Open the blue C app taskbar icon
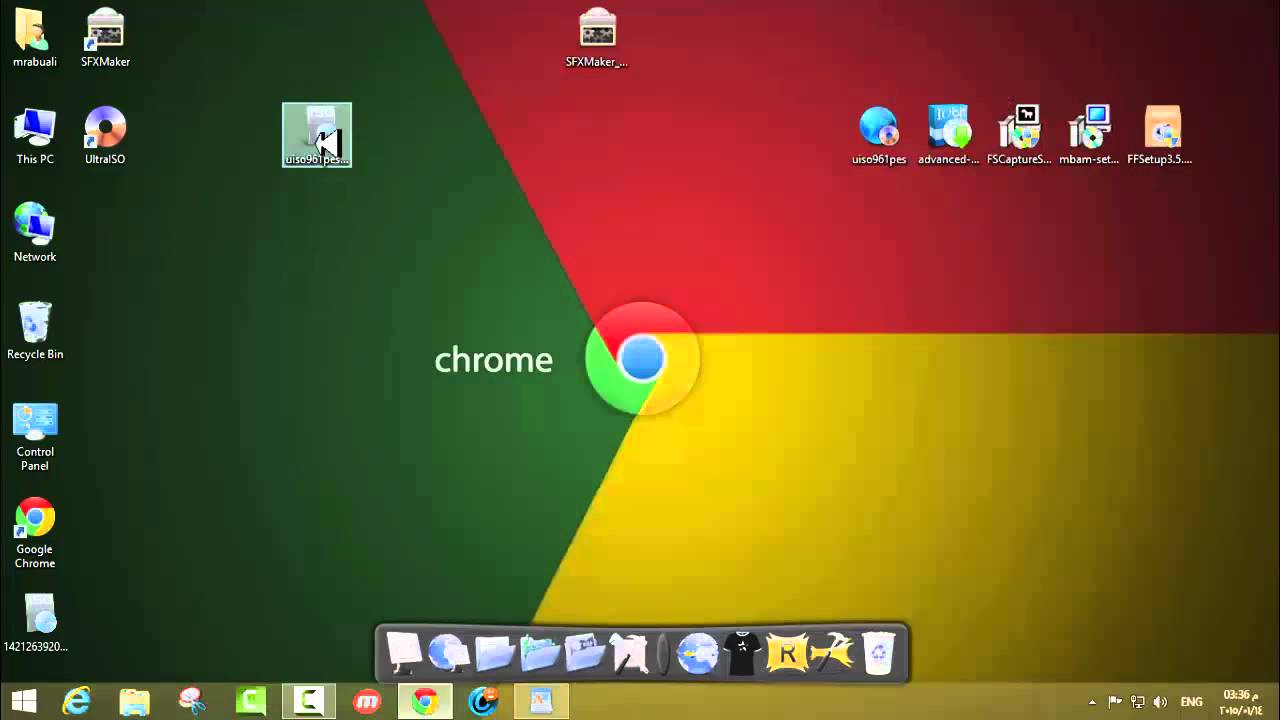This screenshot has height=720, width=1280. coord(483,702)
